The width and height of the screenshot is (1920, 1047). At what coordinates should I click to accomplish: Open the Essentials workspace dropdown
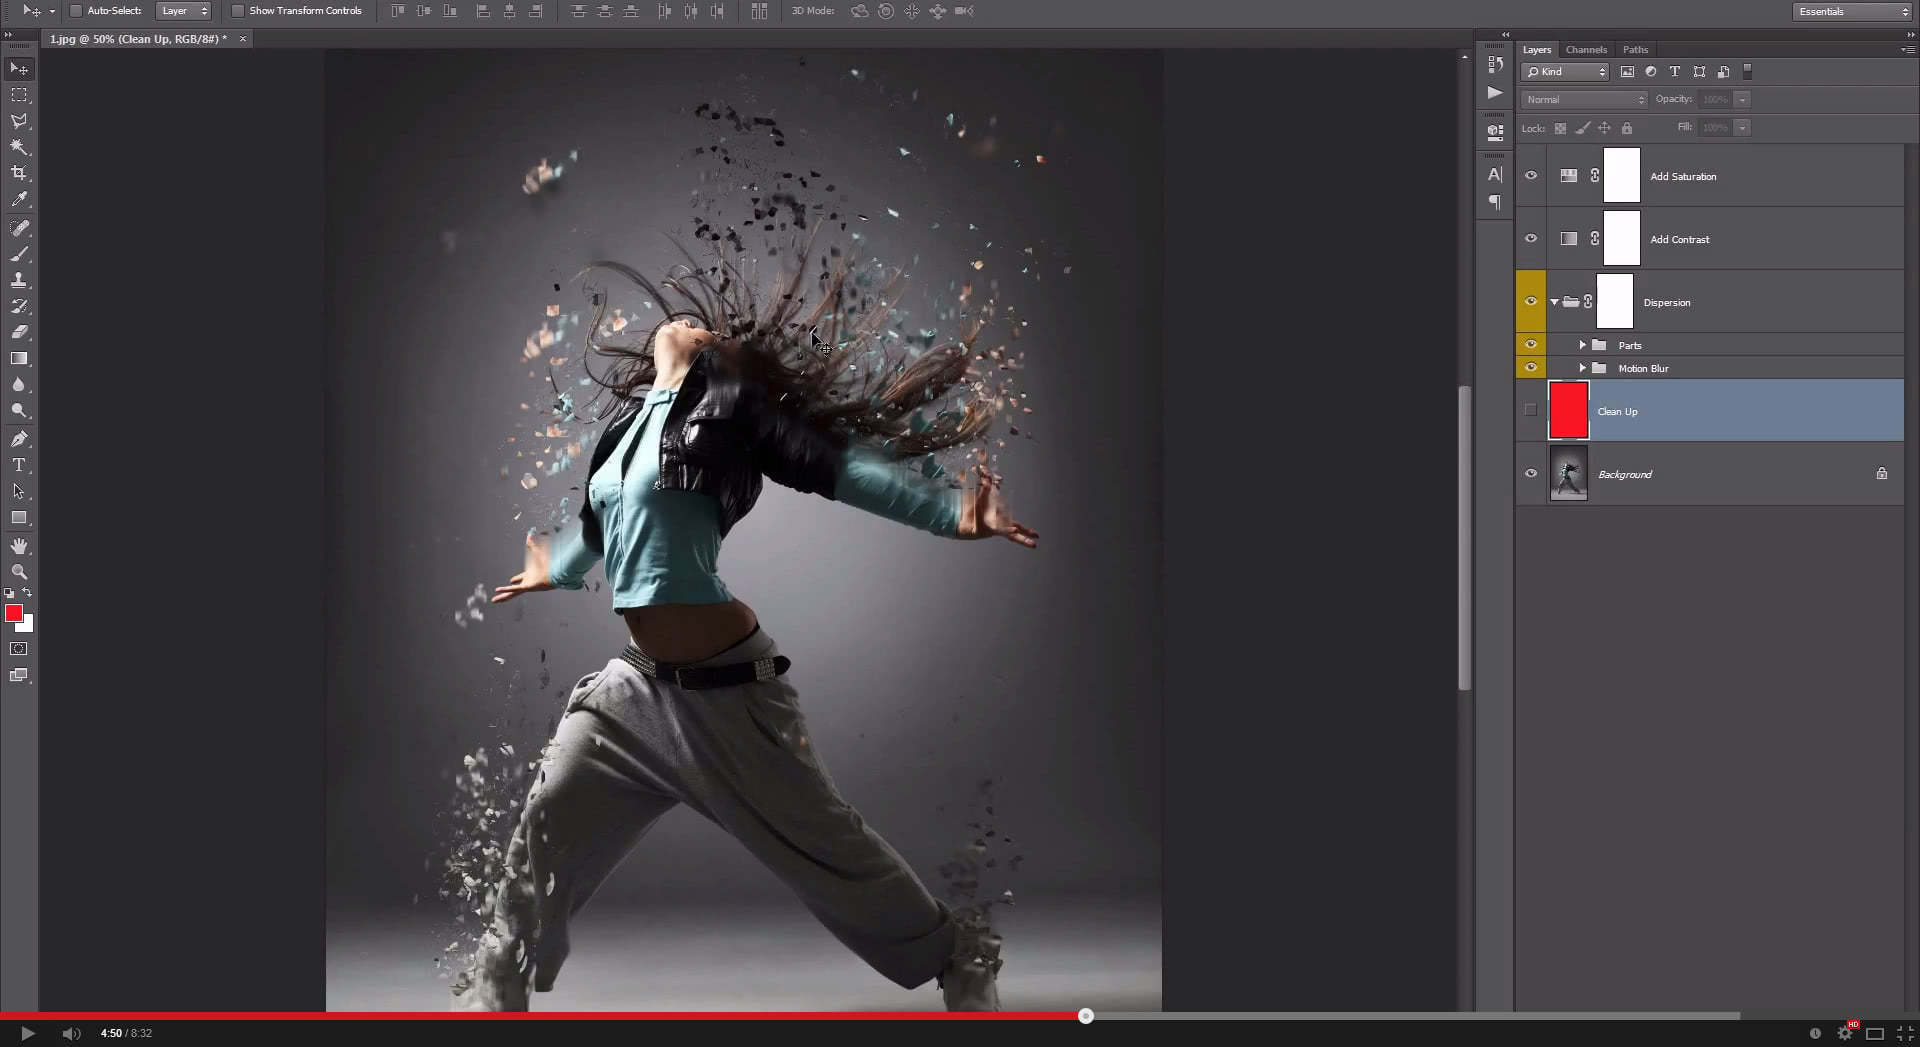[1852, 12]
